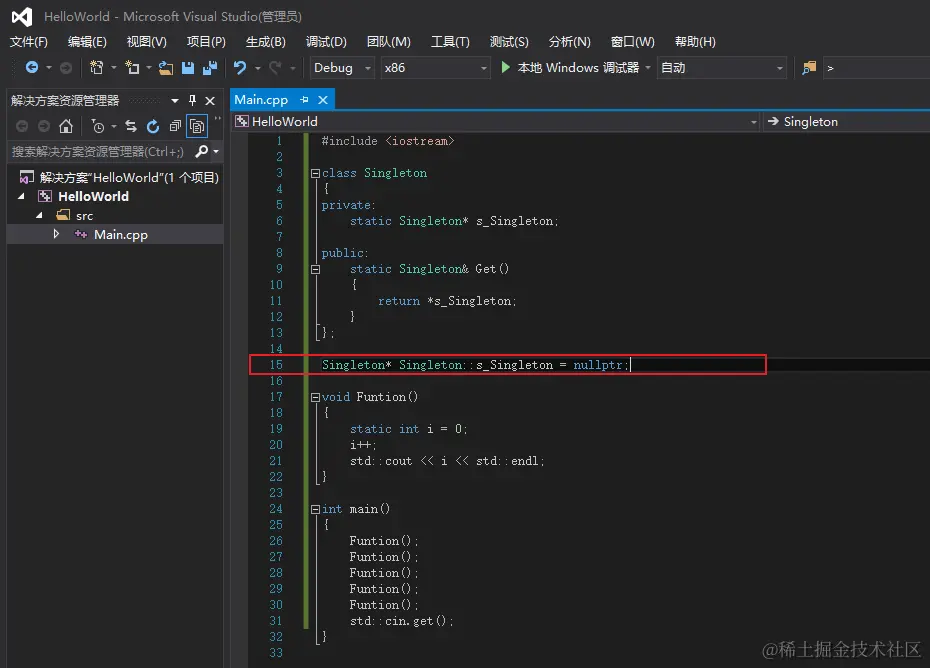This screenshot has width=930, height=668.
Task: Close the Solution Explorer panel
Action: click(x=210, y=100)
